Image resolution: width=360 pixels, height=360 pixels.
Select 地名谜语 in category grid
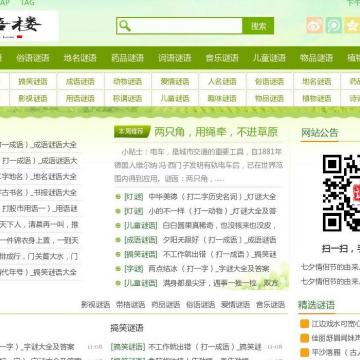click(317, 81)
